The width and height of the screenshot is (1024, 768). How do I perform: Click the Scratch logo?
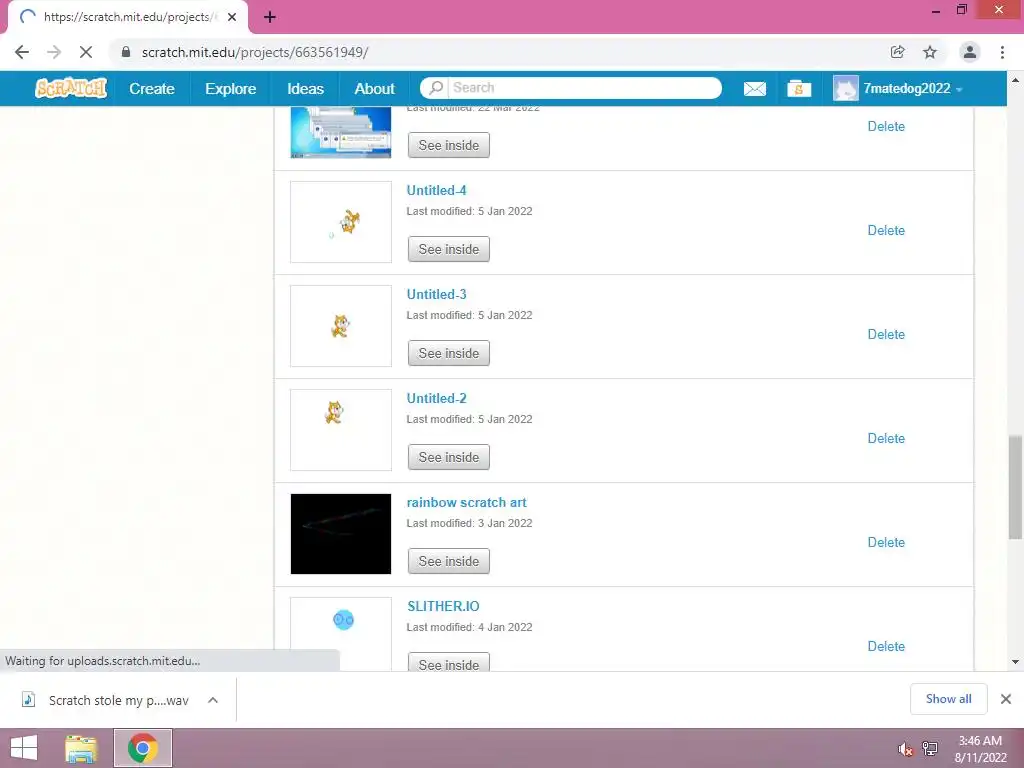[71, 88]
